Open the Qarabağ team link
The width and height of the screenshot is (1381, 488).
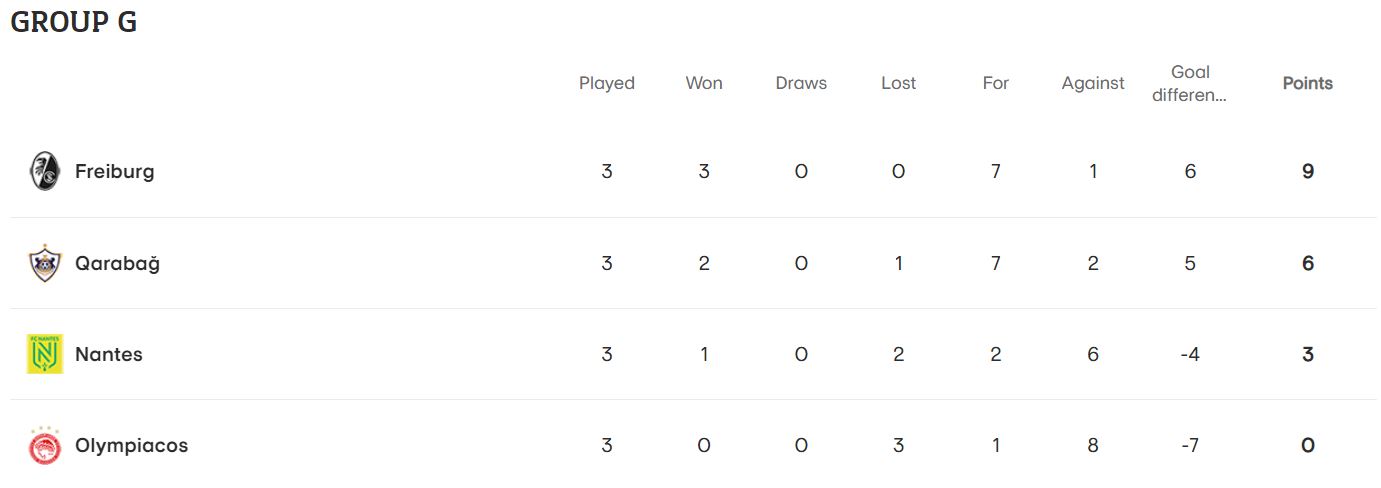(x=117, y=263)
